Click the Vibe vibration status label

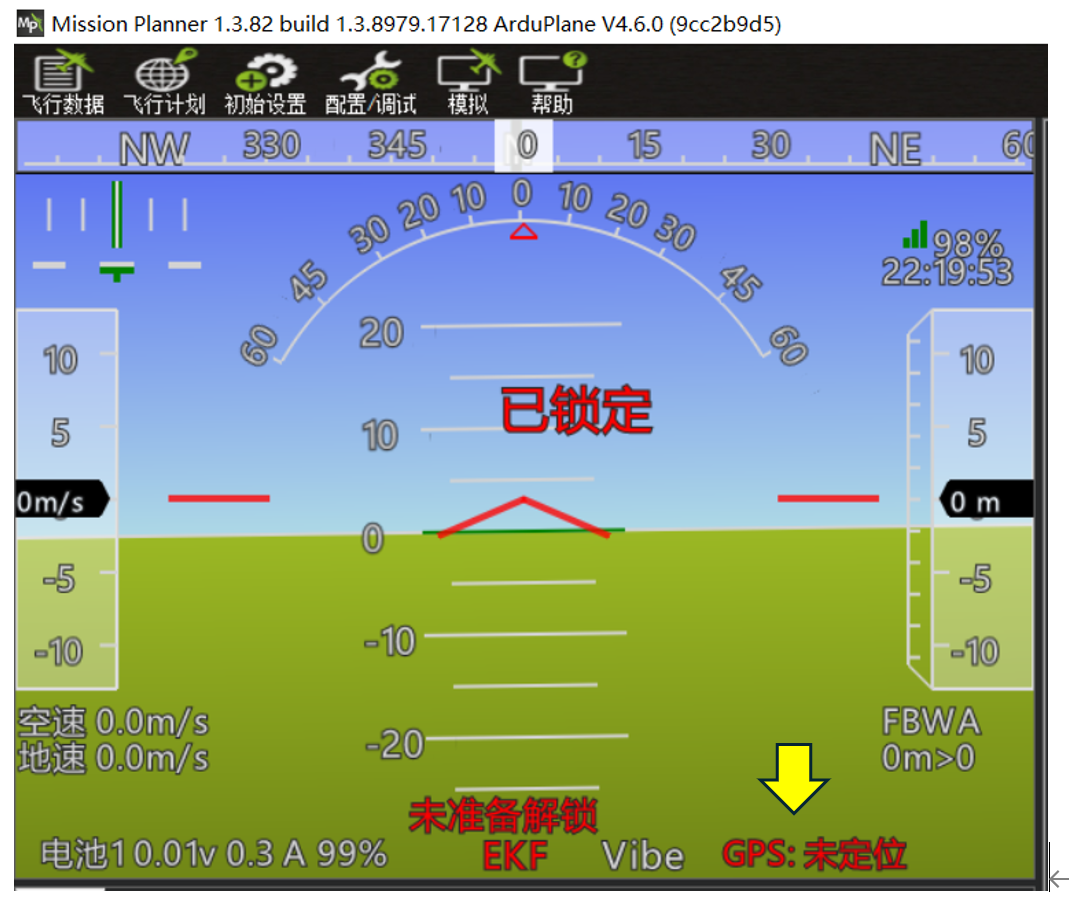(642, 856)
